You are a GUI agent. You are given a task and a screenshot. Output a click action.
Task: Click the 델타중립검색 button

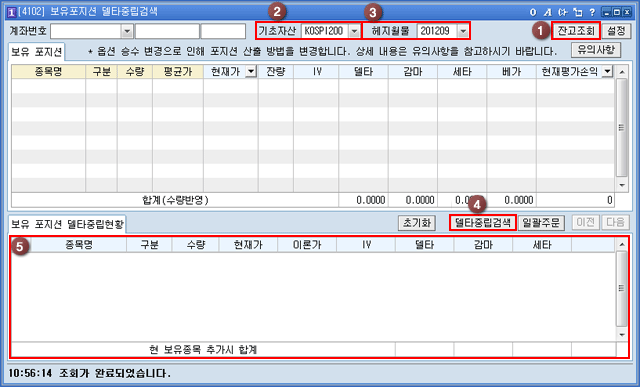[x=483, y=222]
